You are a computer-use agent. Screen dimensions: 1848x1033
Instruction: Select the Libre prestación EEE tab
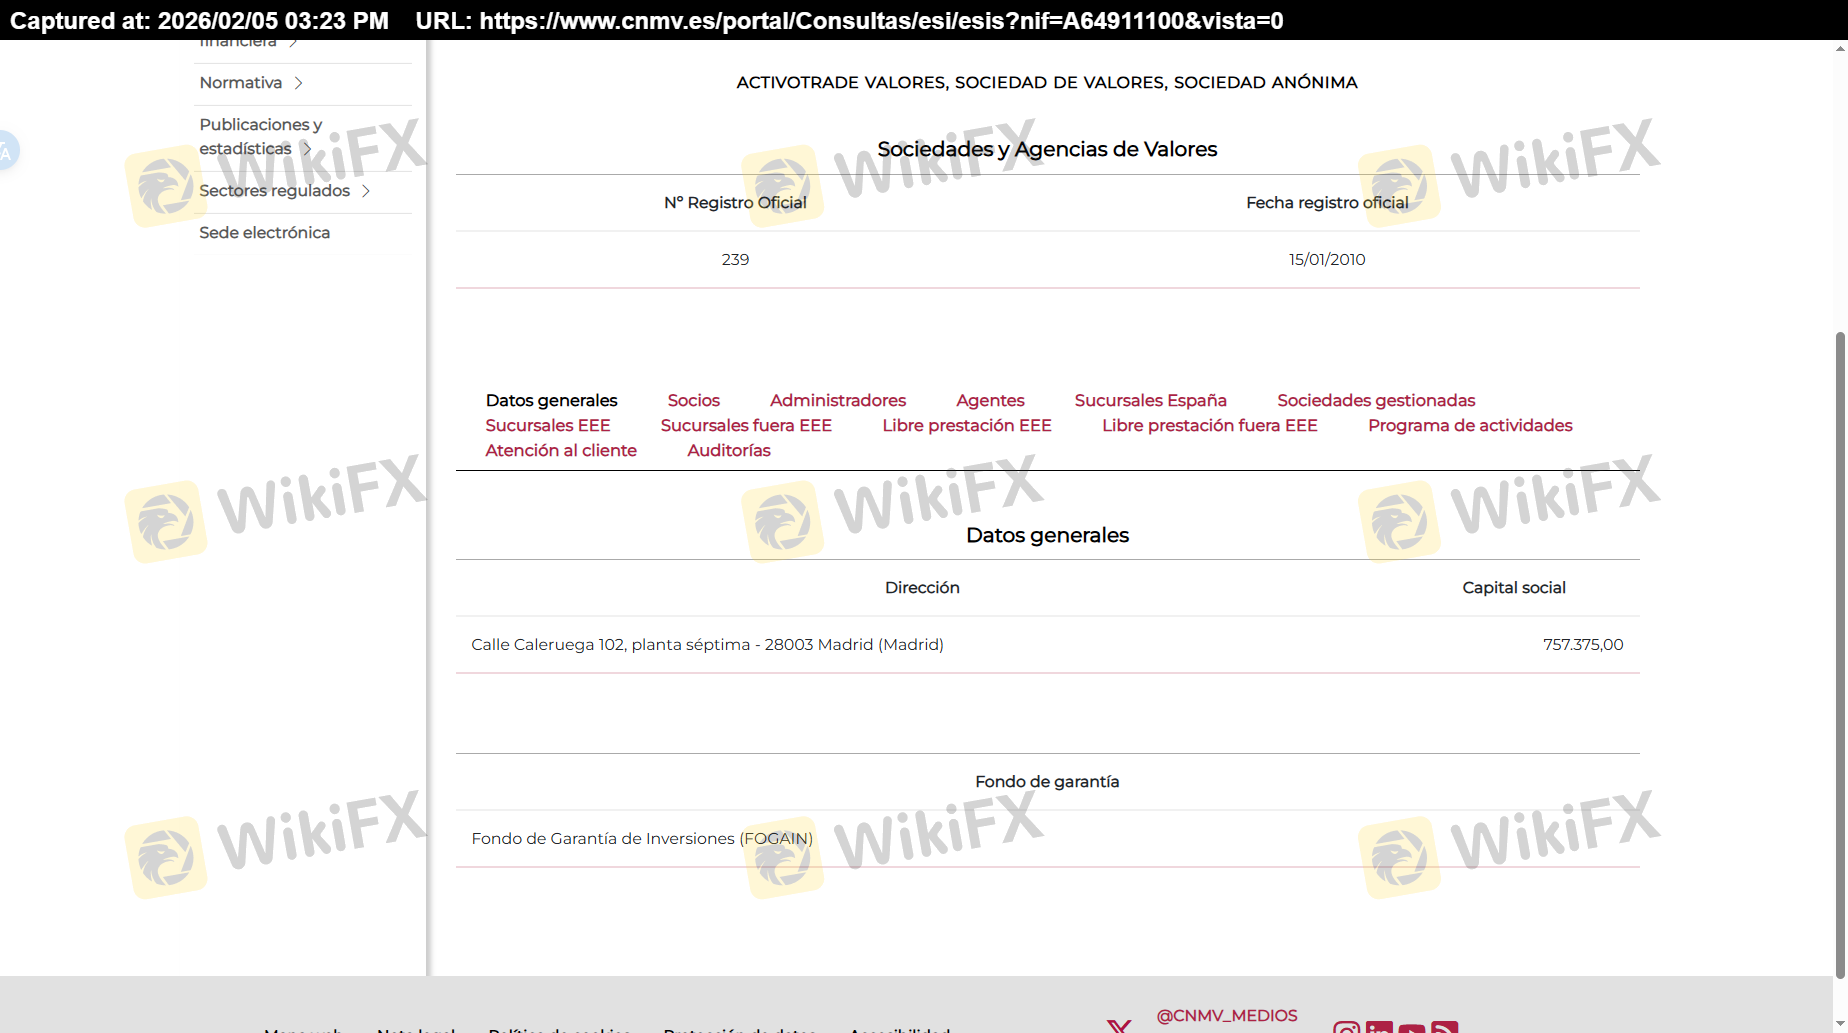click(x=967, y=425)
